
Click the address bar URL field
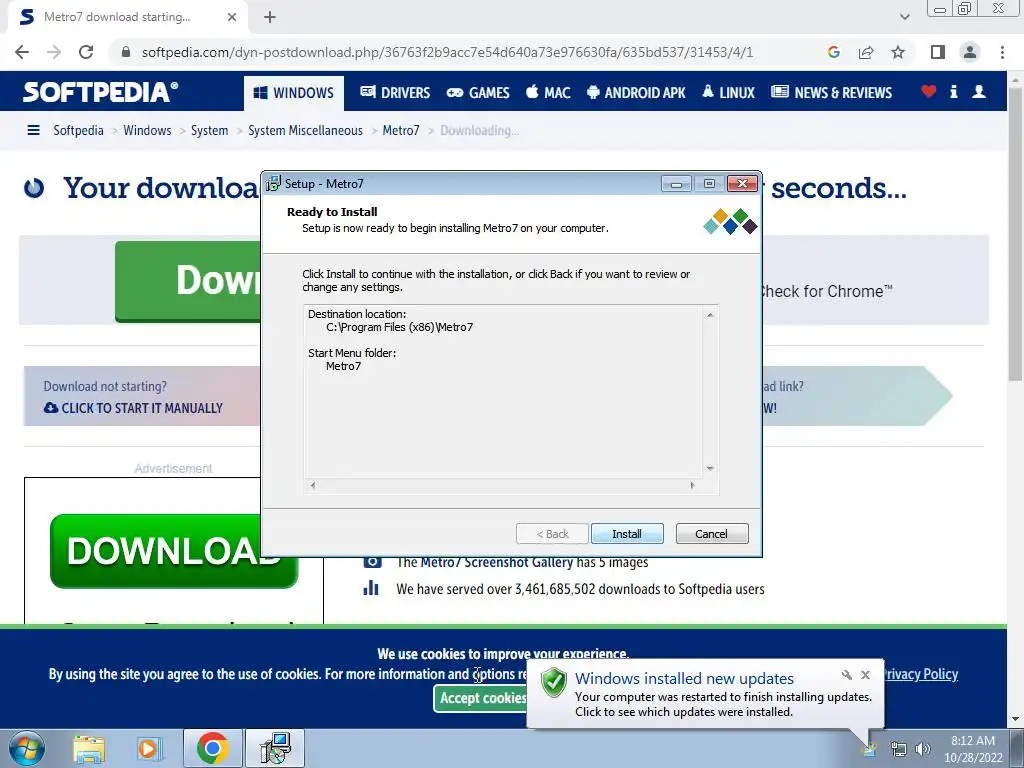click(447, 52)
